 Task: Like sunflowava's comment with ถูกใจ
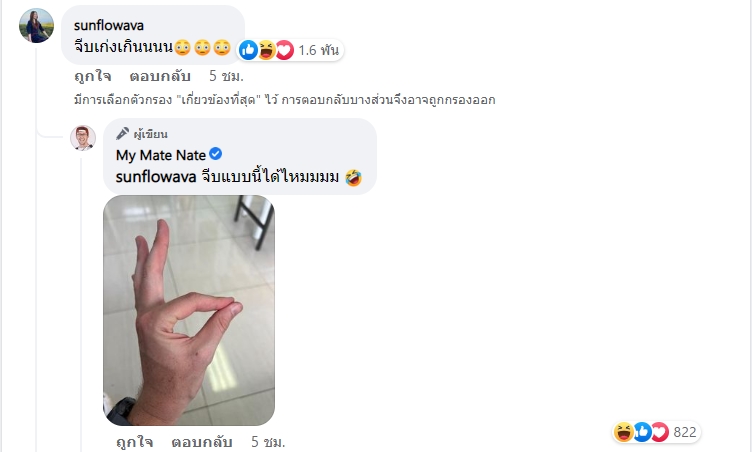point(93,76)
